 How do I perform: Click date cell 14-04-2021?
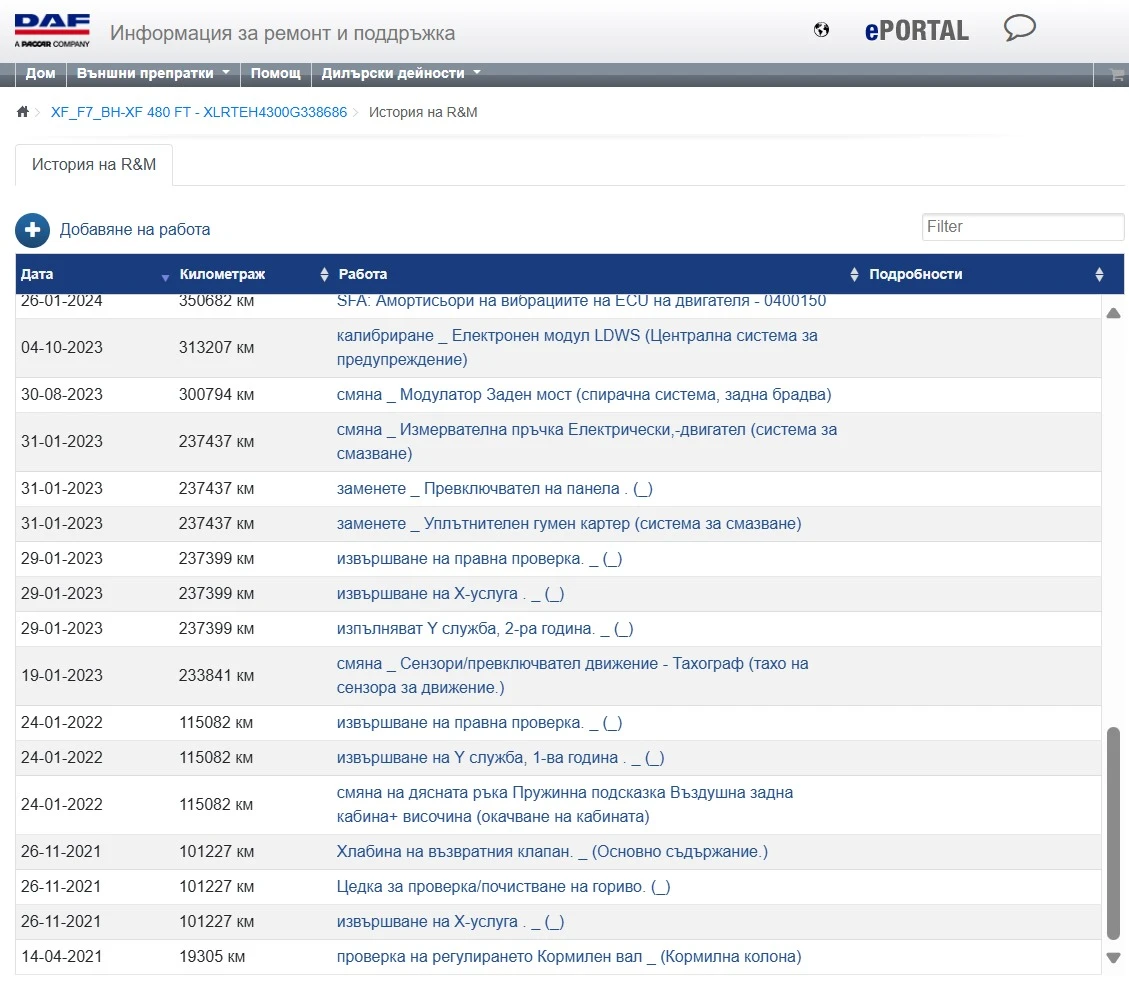point(62,957)
